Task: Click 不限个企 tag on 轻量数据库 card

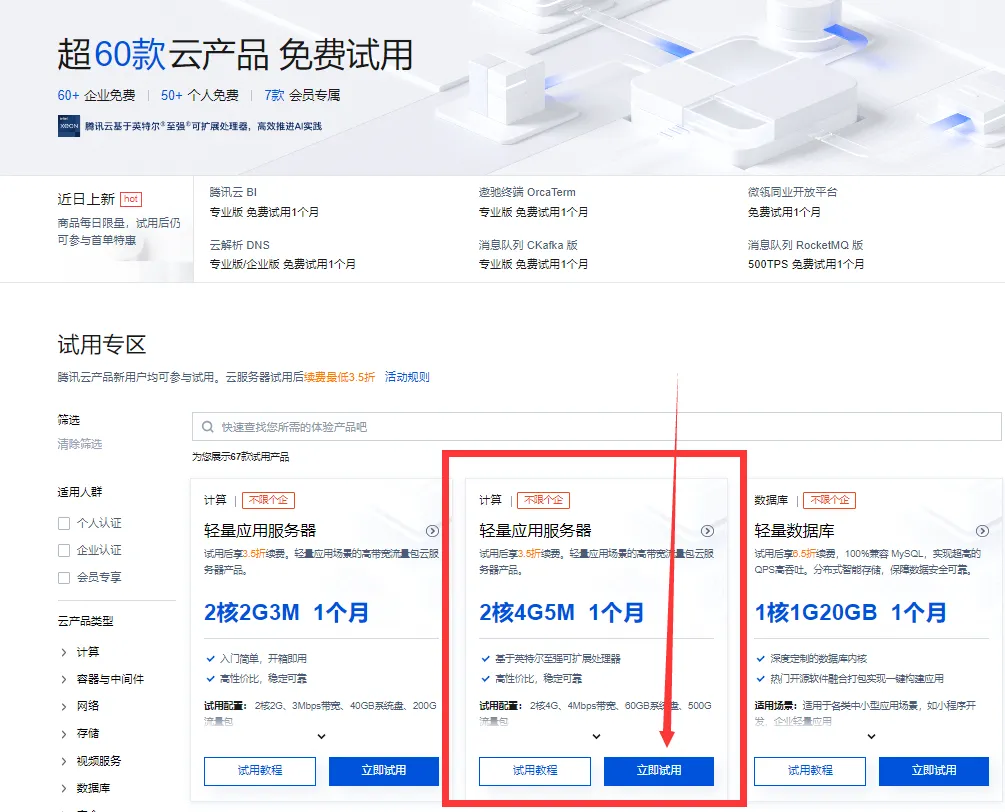Action: (829, 500)
